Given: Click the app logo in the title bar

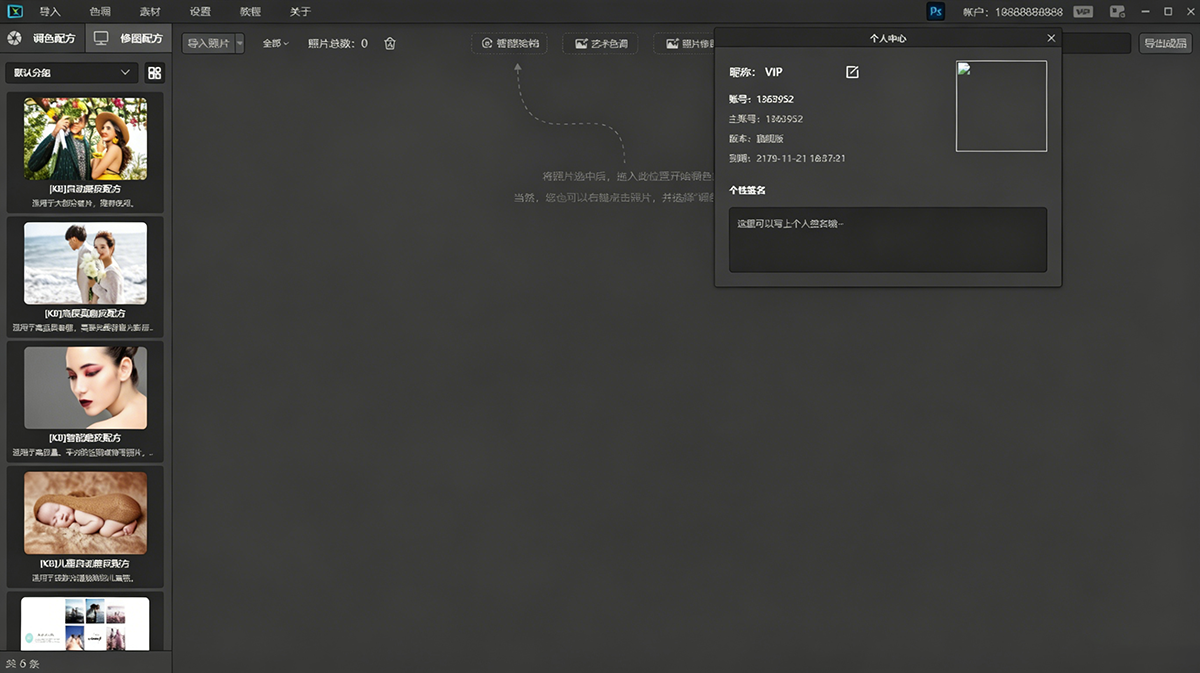Looking at the screenshot, I should [x=13, y=12].
